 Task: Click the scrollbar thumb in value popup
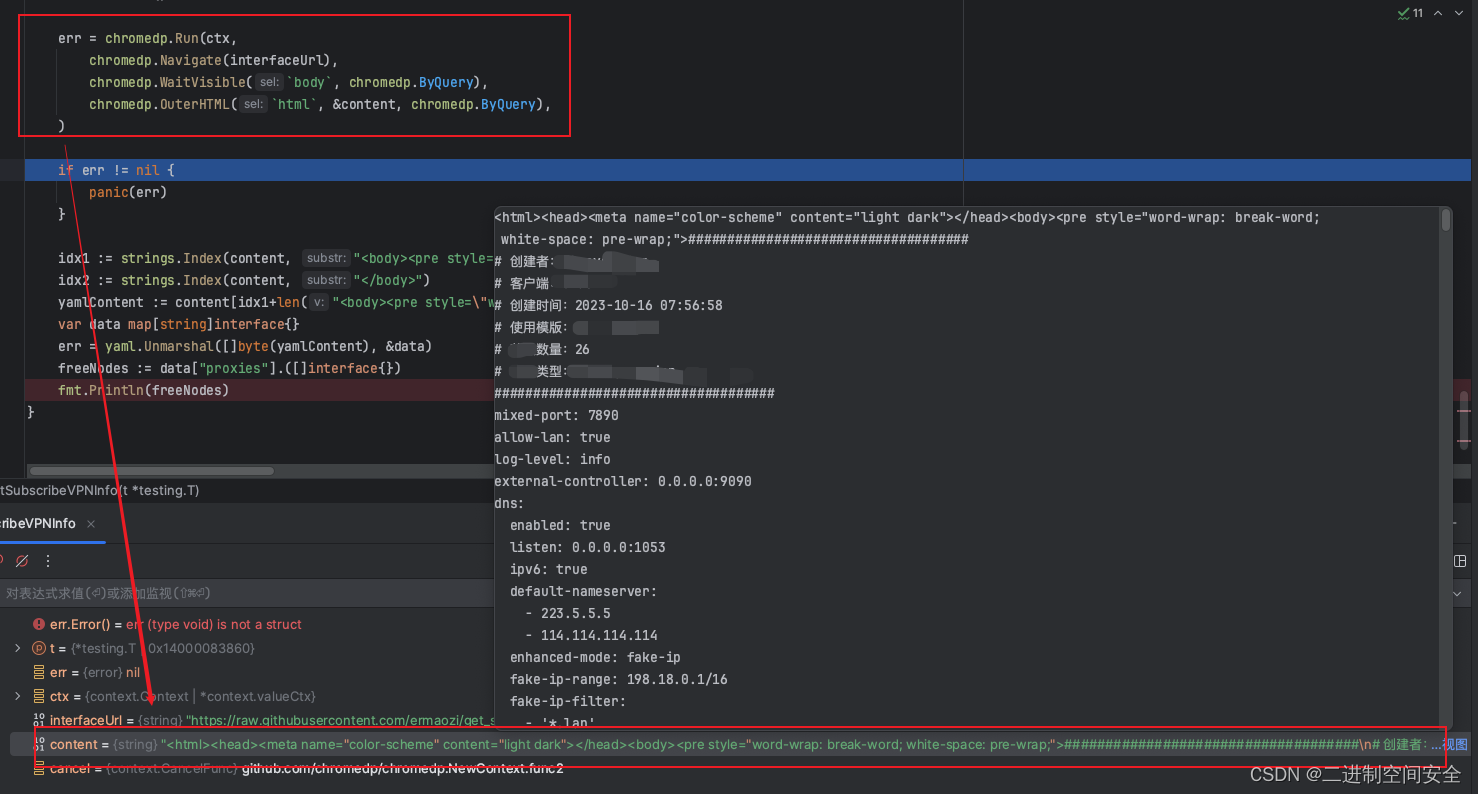point(1446,220)
